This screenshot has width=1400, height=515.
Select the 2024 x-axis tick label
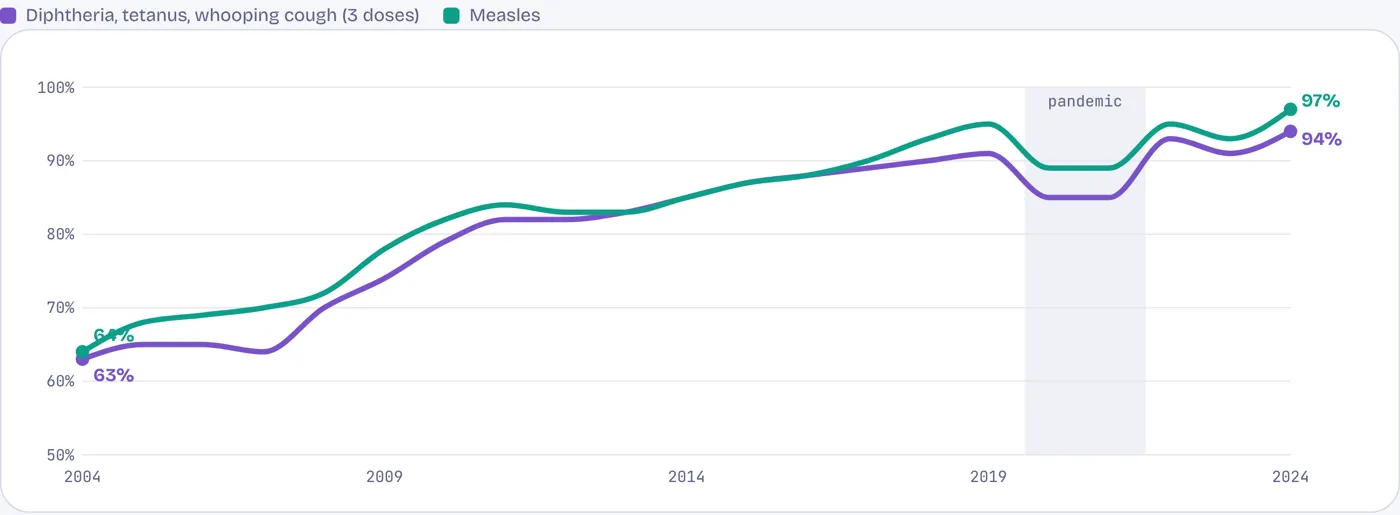tap(1290, 477)
